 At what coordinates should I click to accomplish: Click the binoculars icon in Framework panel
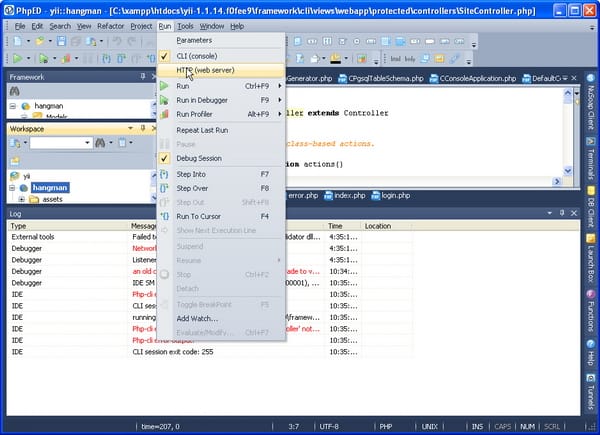(x=15, y=91)
